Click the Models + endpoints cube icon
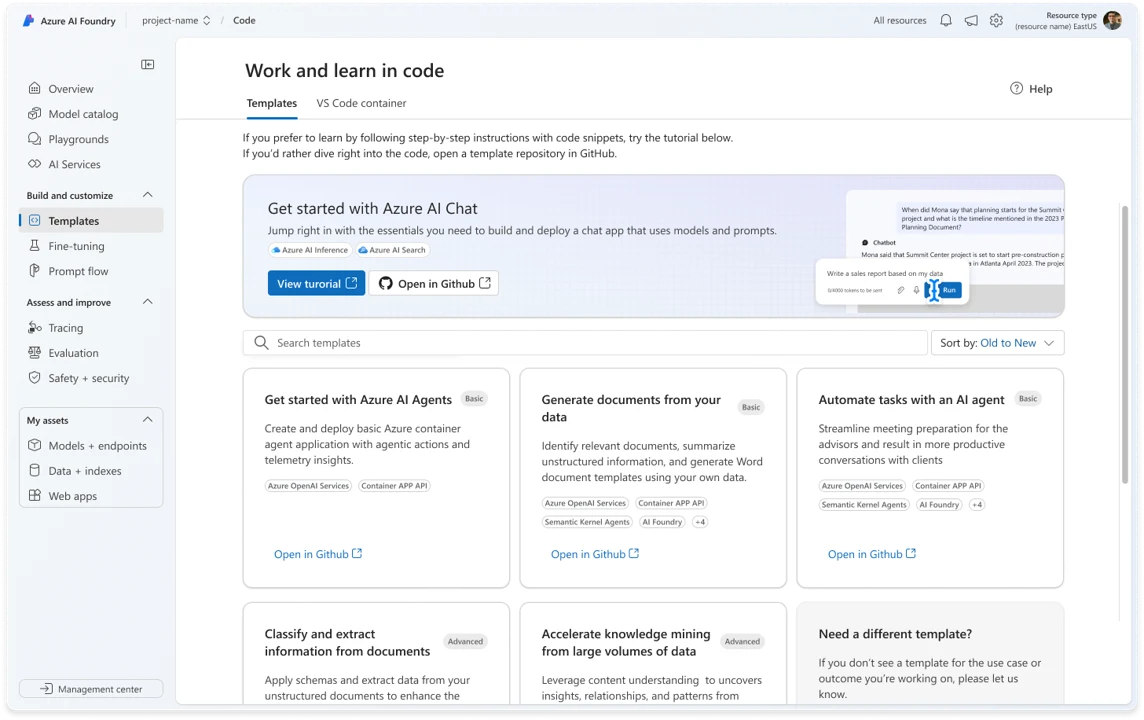Viewport: 1144px width, 720px height. [34, 445]
